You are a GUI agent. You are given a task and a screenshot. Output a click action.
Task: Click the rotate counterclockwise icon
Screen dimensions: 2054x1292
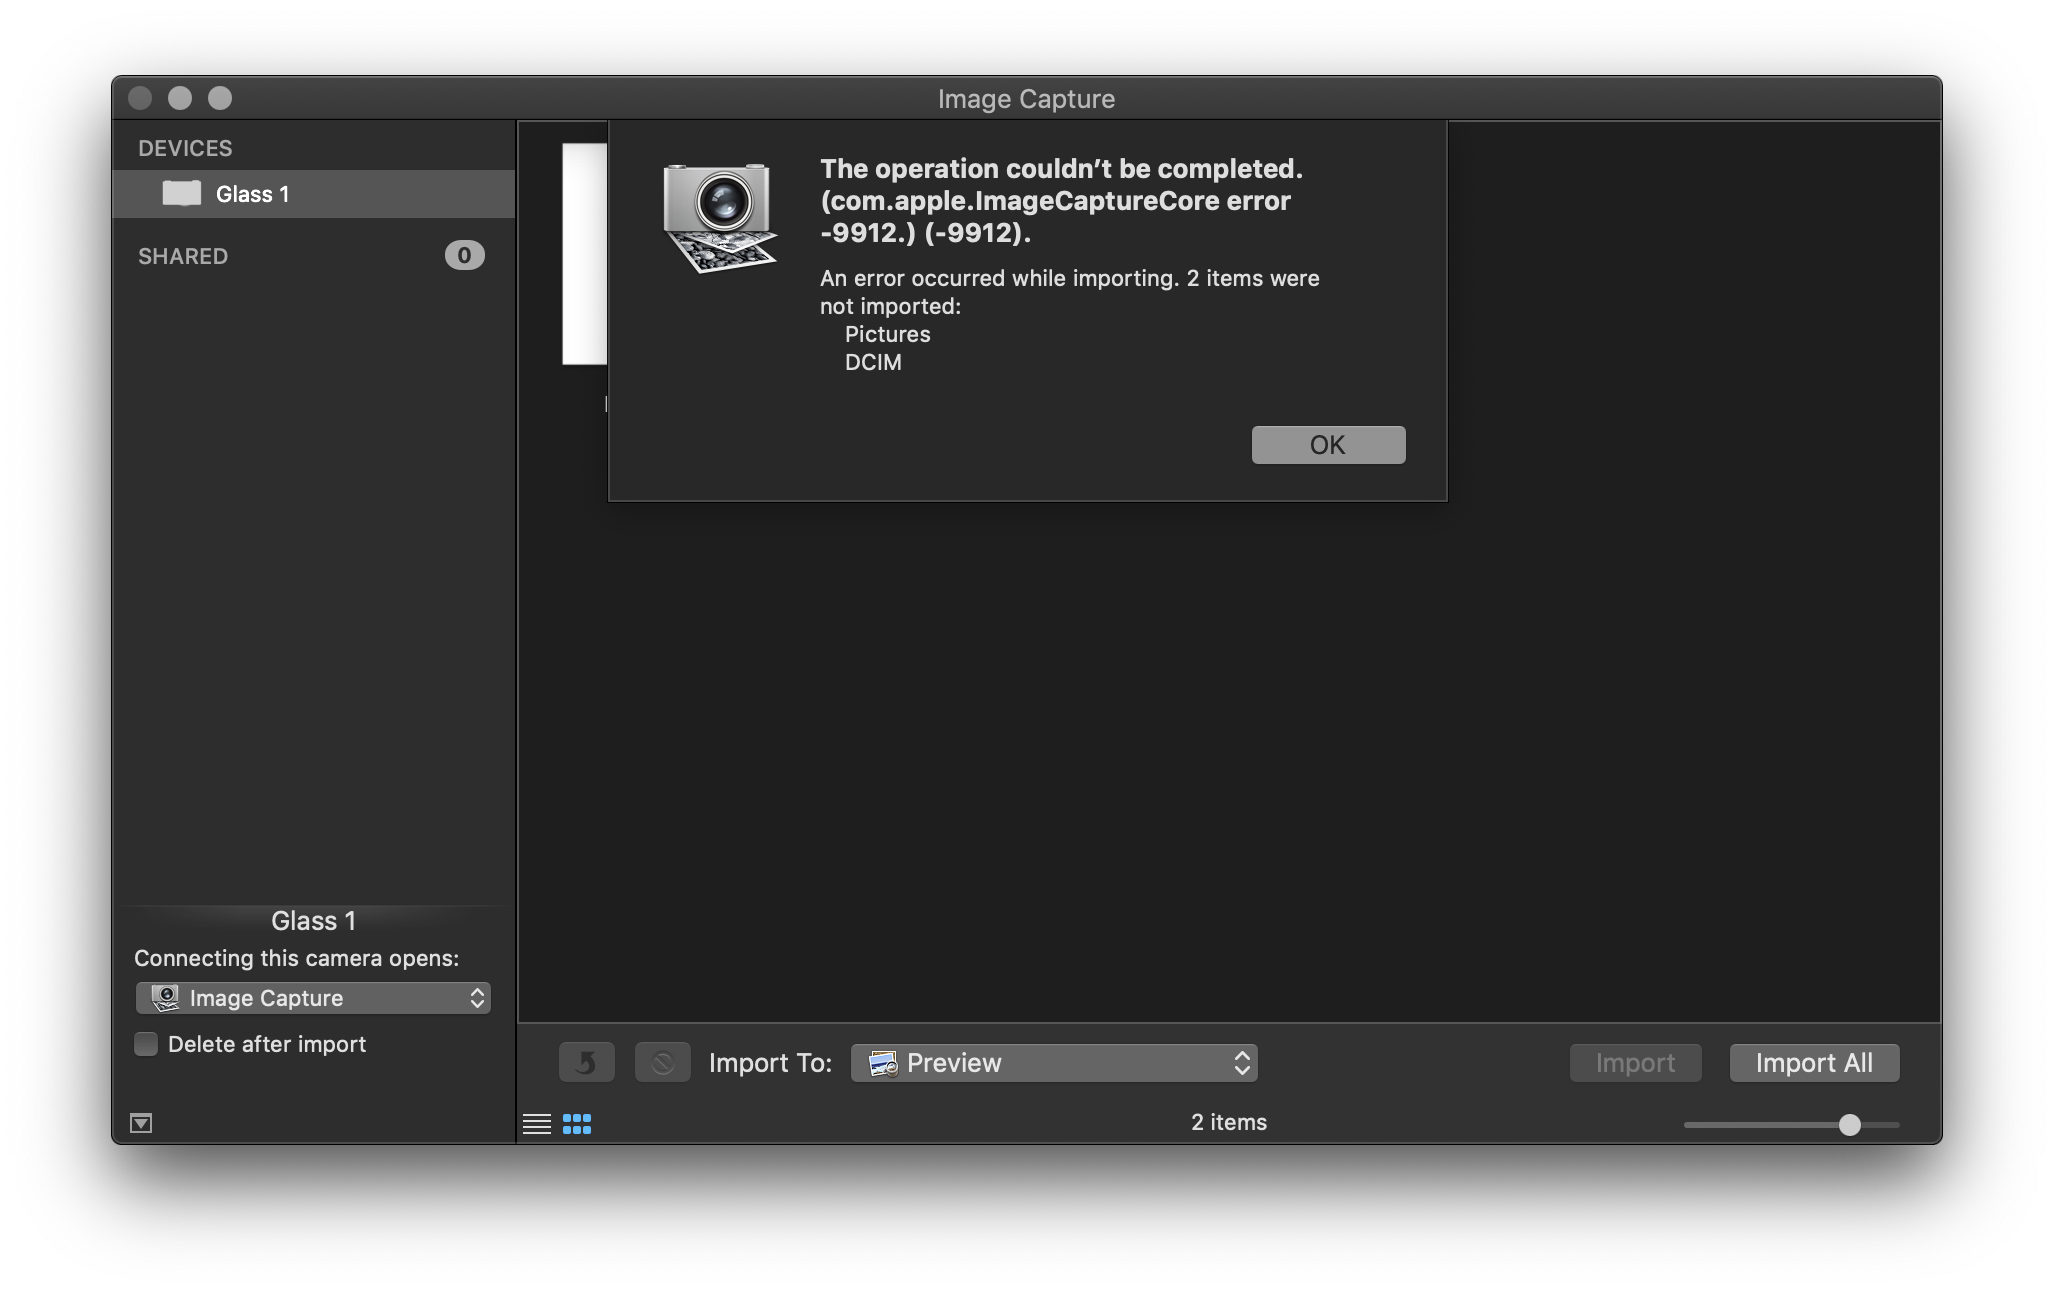pyautogui.click(x=587, y=1062)
